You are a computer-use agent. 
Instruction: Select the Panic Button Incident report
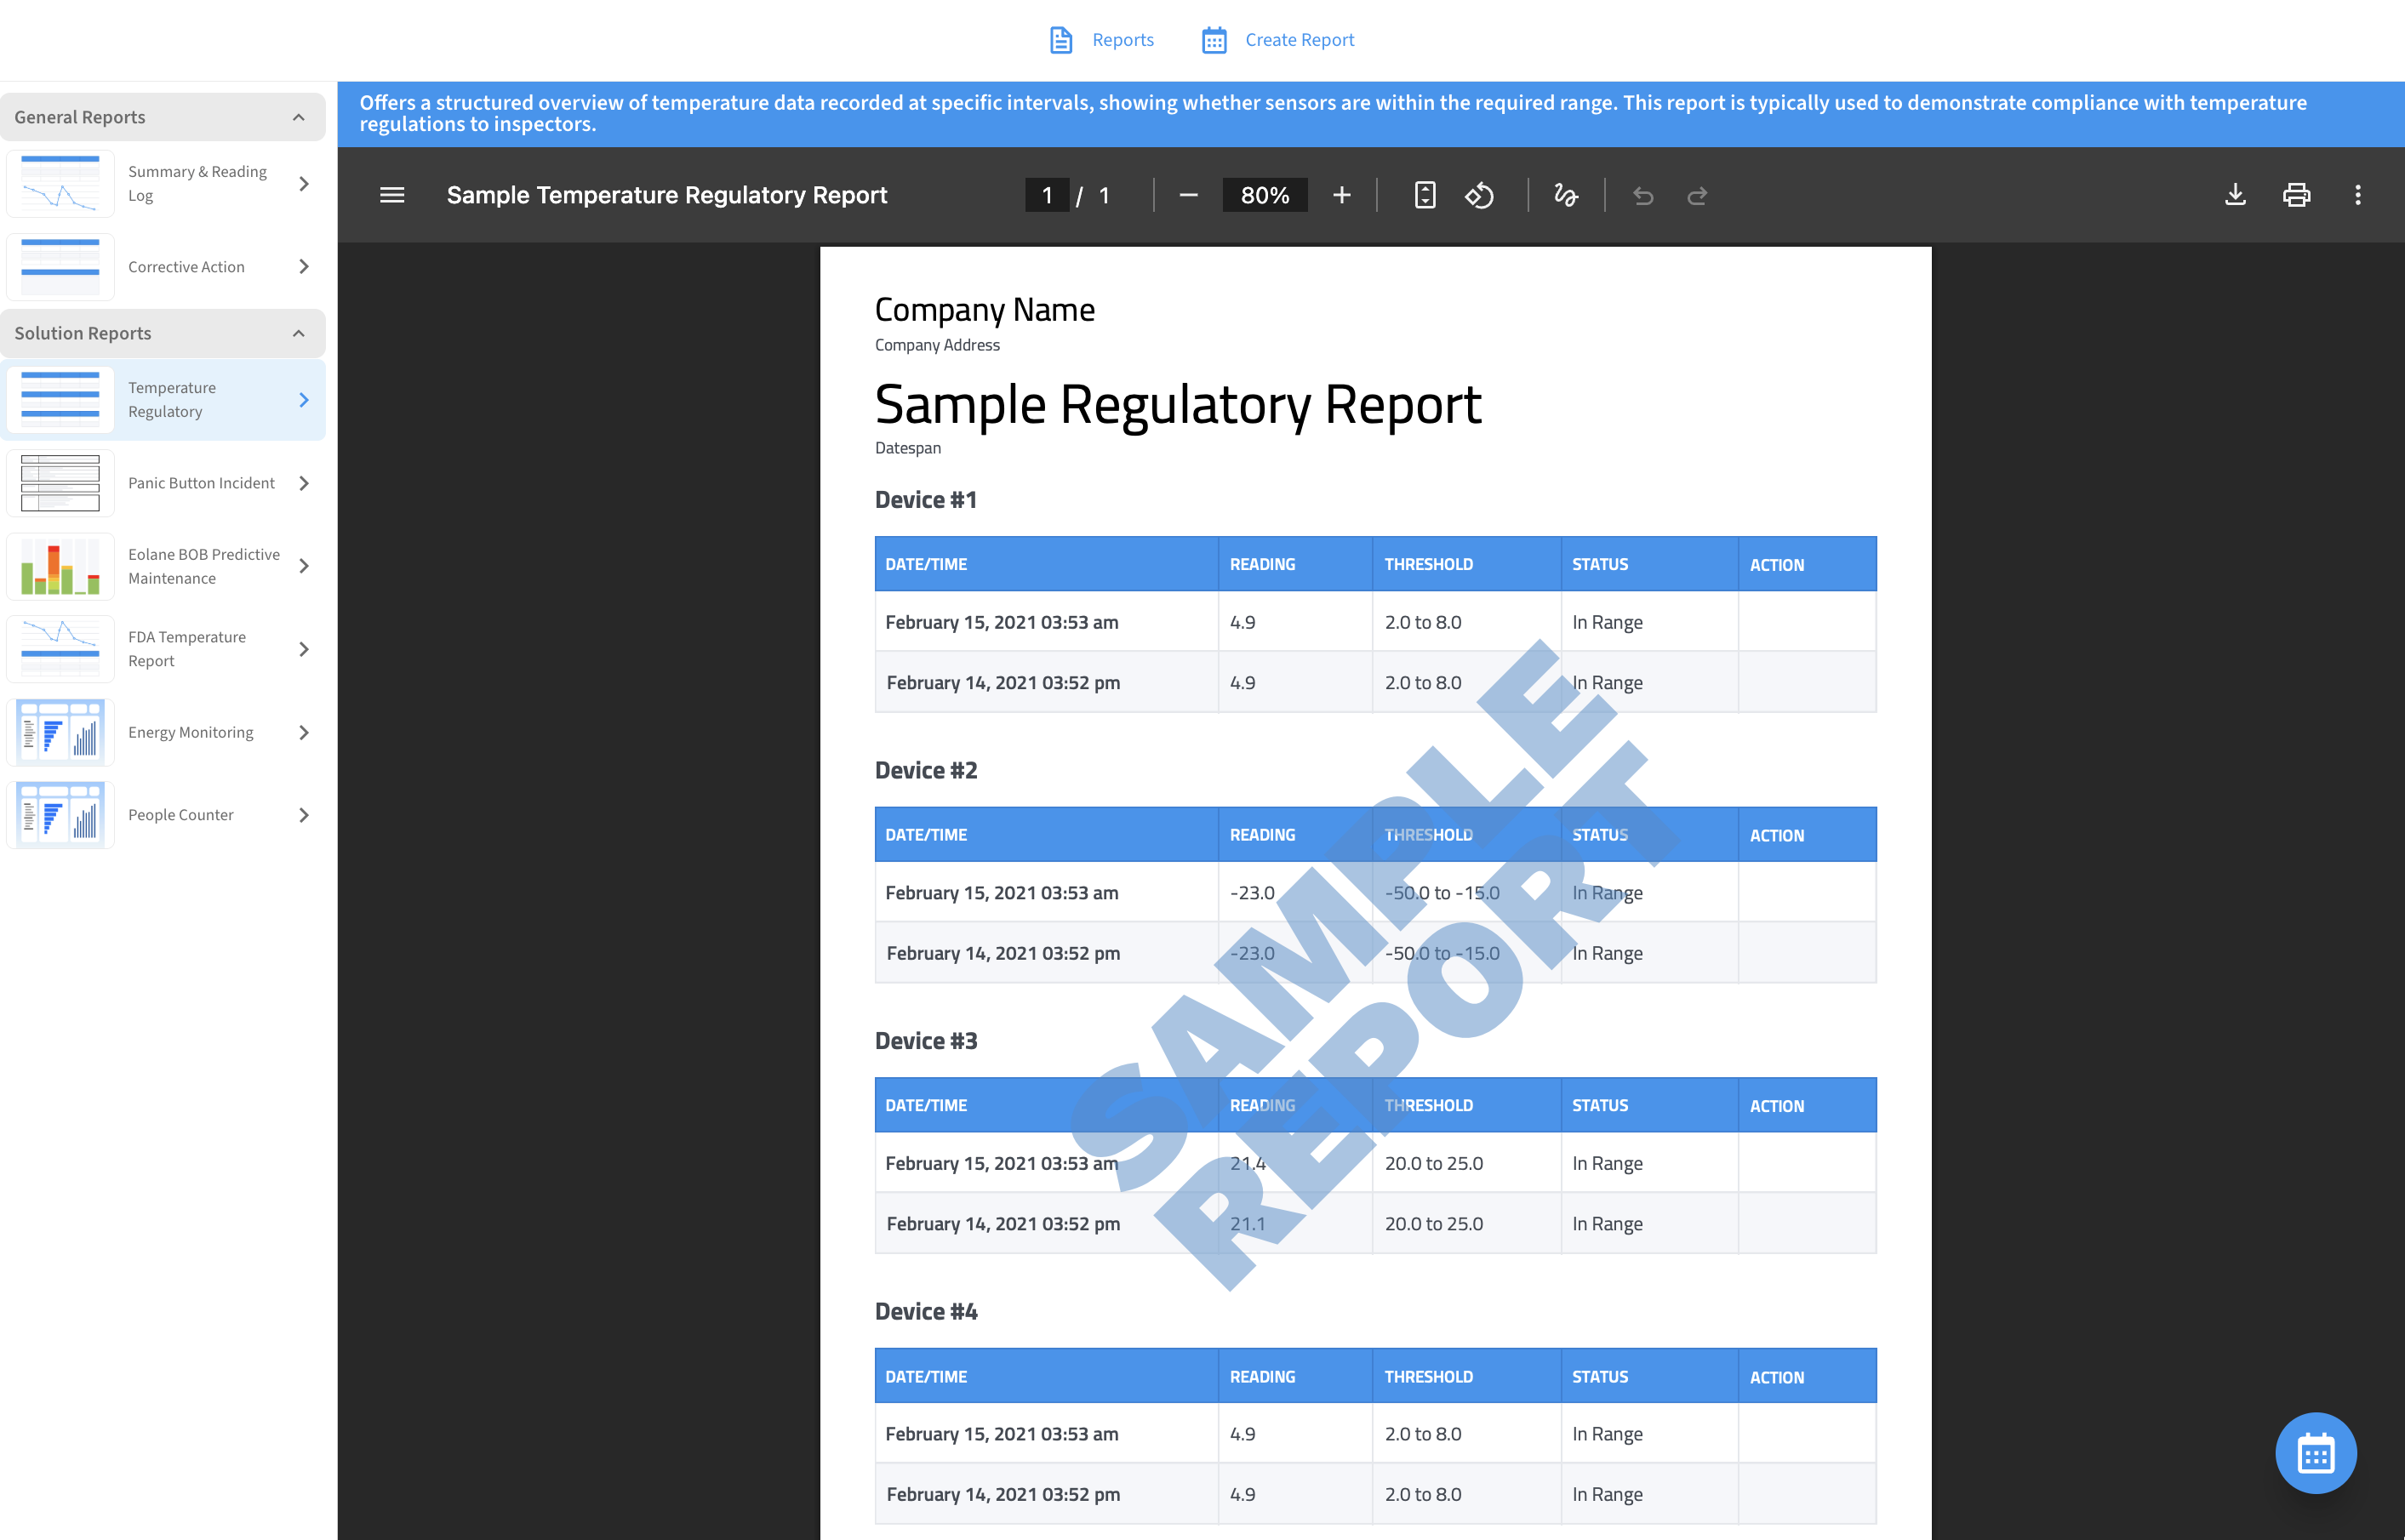pyautogui.click(x=201, y=483)
